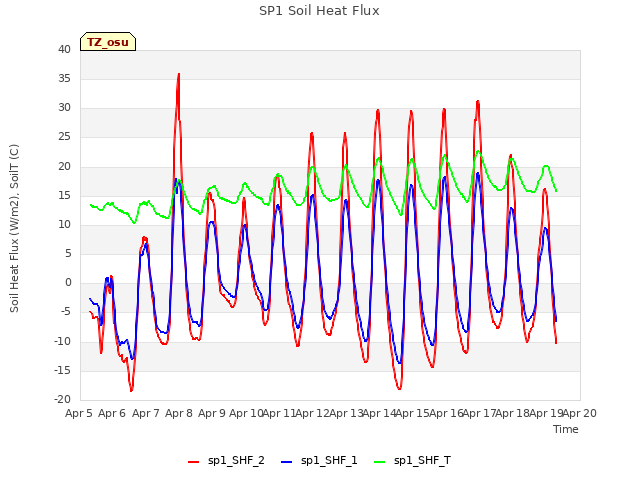This screenshot has height=480, width=640.
Task: Click the 0 y-axis tick label
Action: coord(68,282)
